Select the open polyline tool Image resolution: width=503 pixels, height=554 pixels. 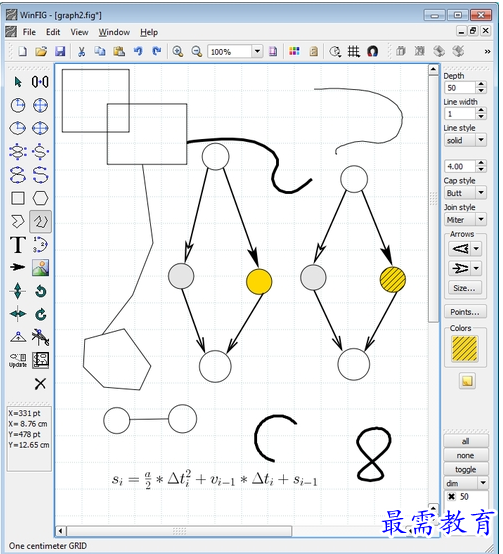[18, 222]
